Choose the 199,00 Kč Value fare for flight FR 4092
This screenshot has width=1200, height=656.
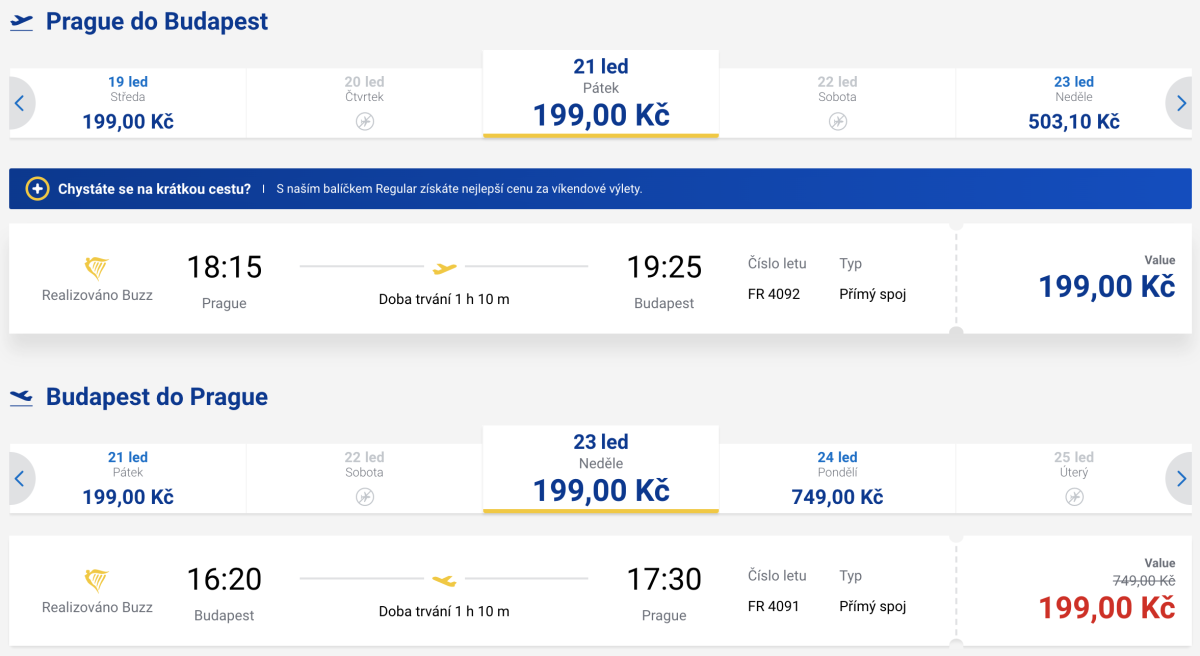[x=1106, y=287]
